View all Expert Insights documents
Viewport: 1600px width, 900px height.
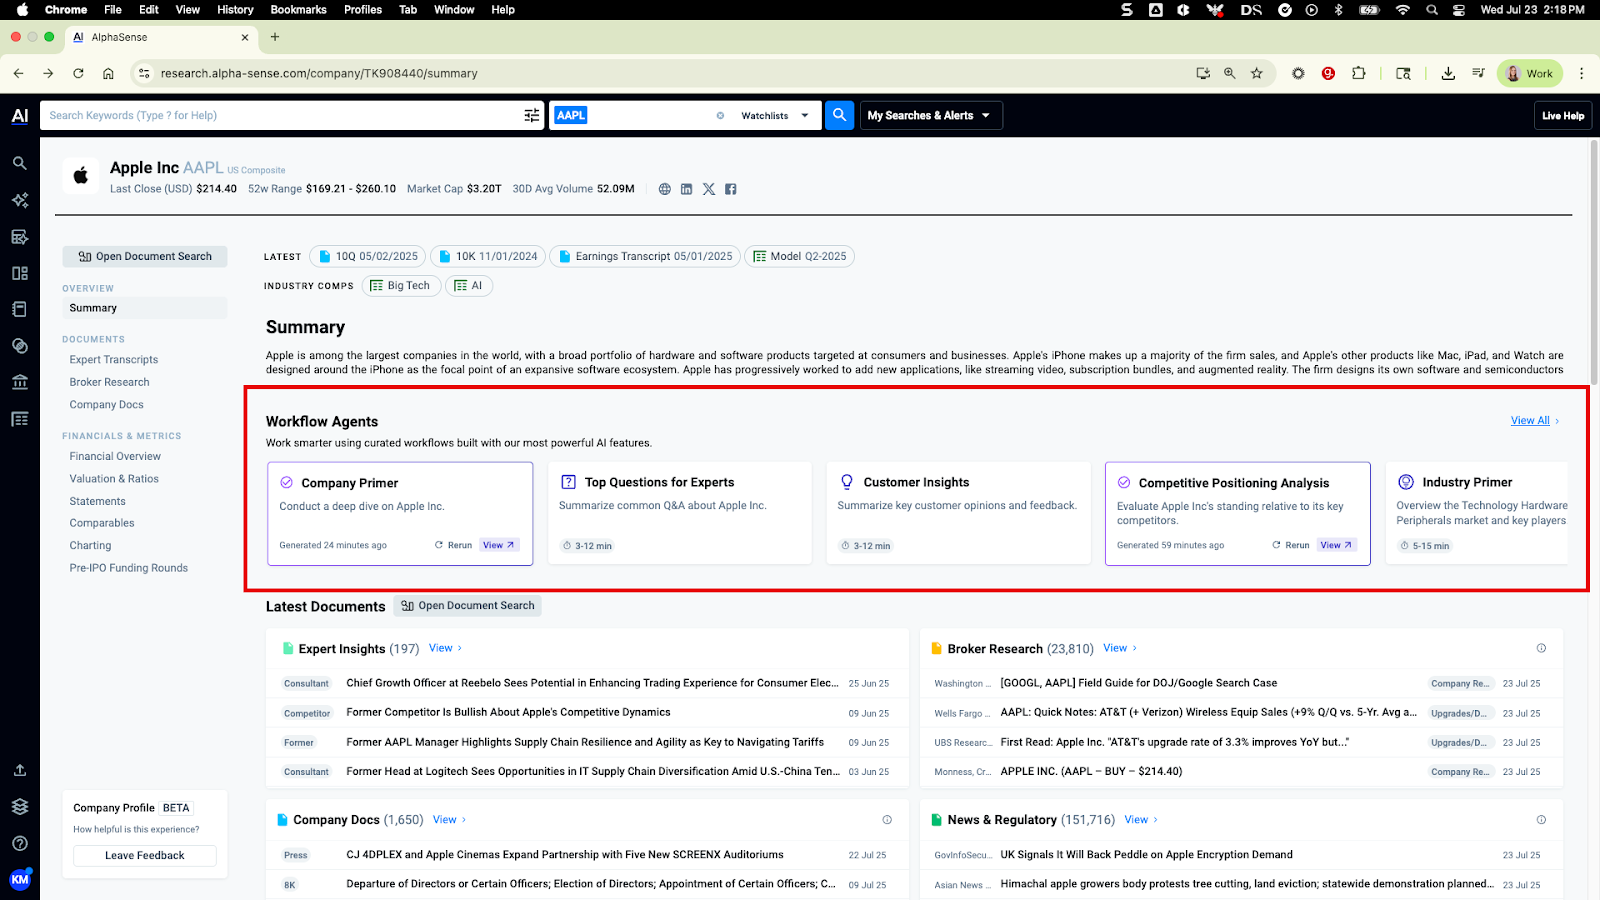click(x=446, y=648)
